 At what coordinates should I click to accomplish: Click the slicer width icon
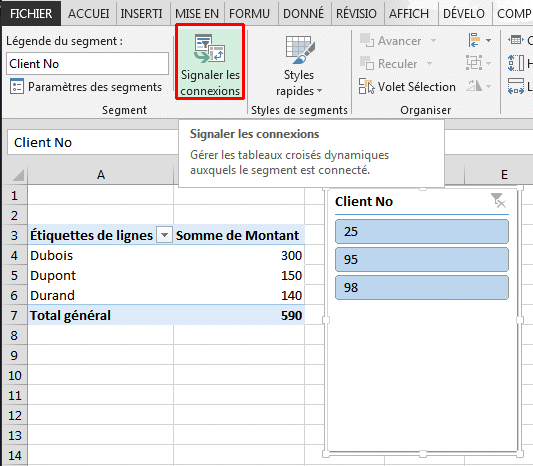pos(516,86)
